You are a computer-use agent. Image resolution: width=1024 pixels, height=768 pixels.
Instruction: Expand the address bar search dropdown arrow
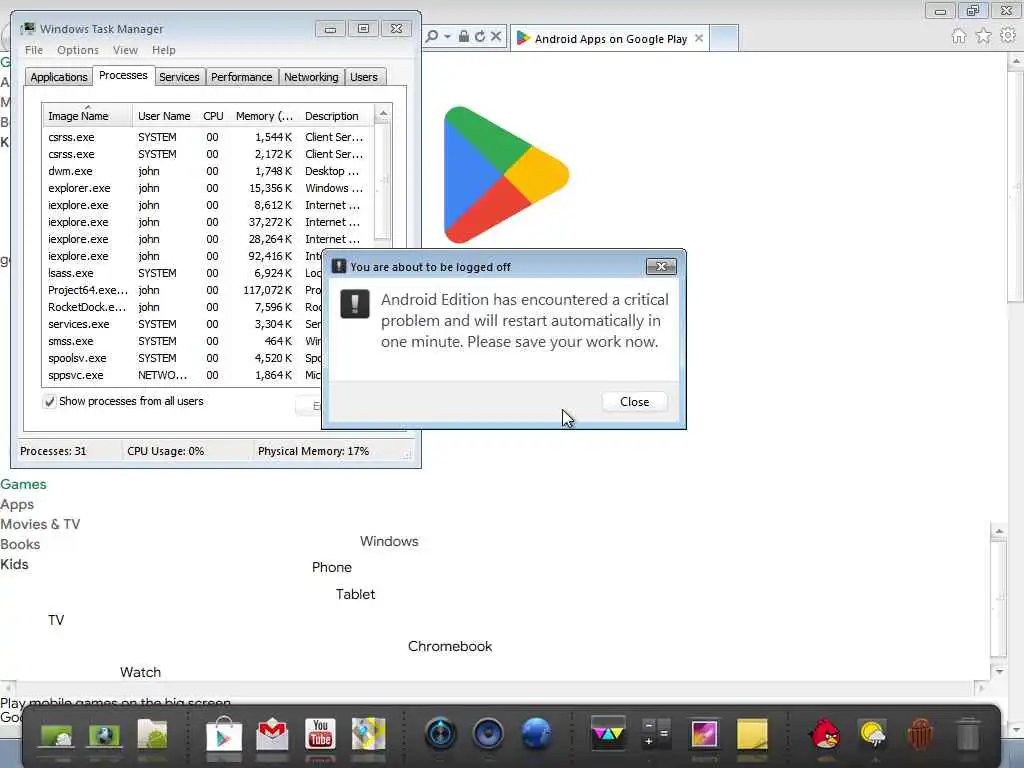pos(447,37)
